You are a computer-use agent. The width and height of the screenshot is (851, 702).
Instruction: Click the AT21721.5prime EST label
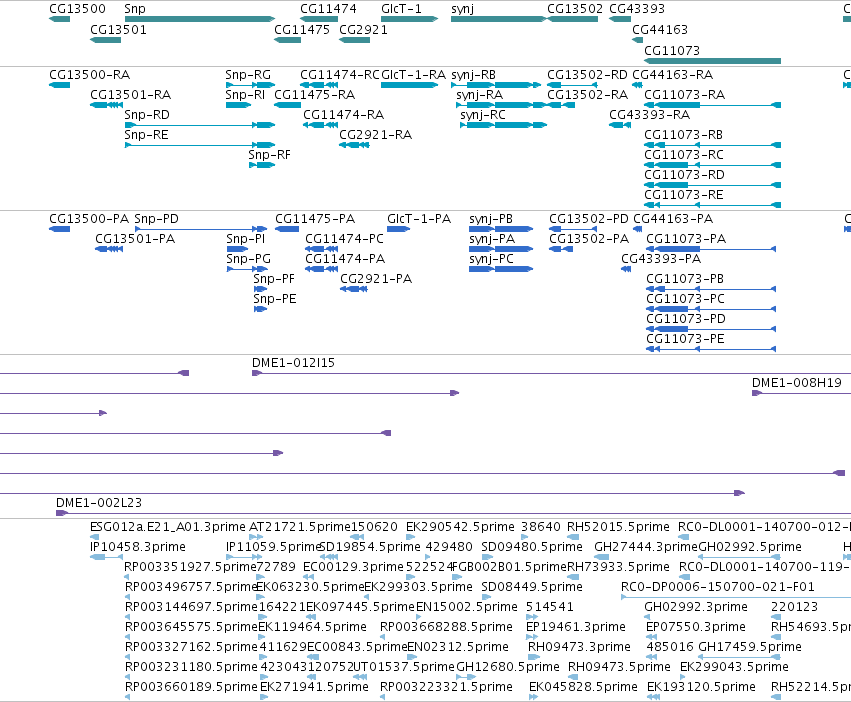tap(300, 527)
